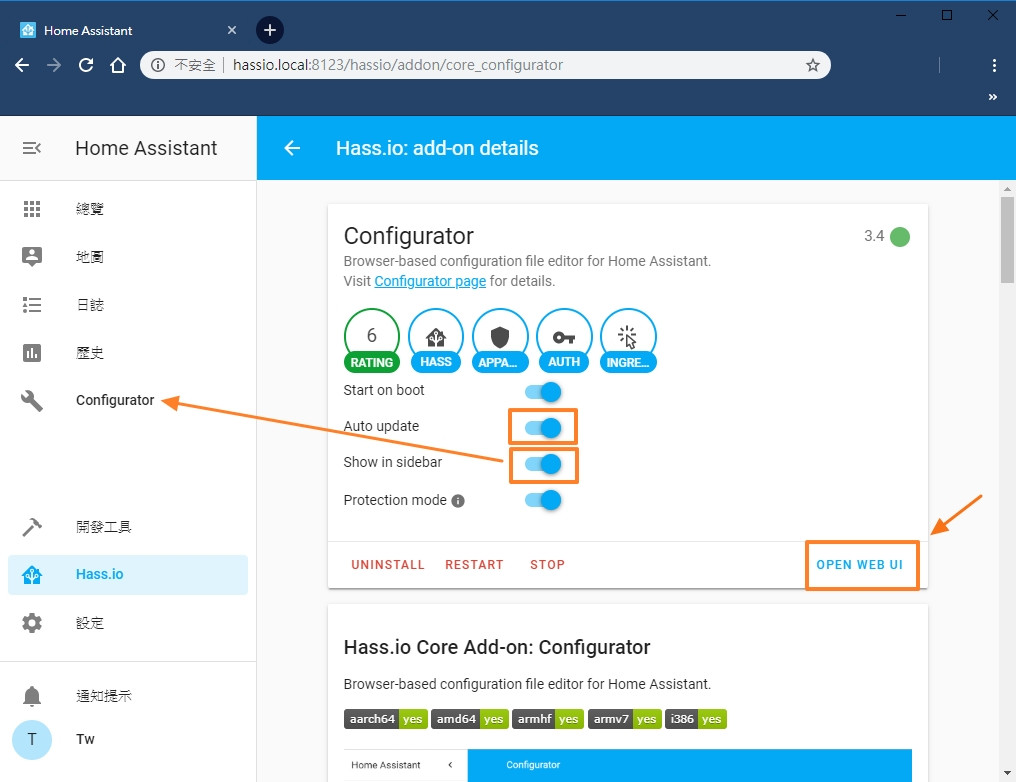Toggle Auto update switch

pos(543,428)
